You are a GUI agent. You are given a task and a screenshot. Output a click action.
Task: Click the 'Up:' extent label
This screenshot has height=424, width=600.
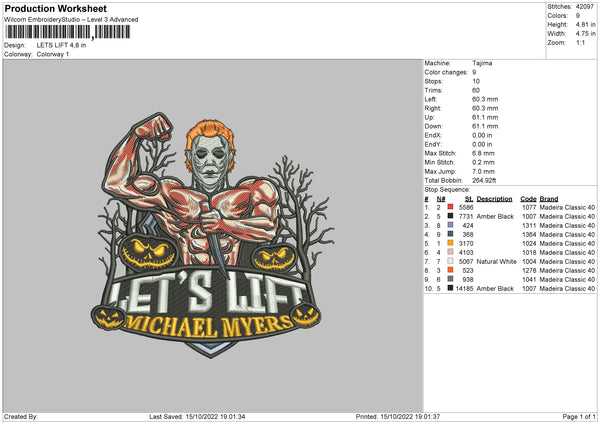pos(429,117)
